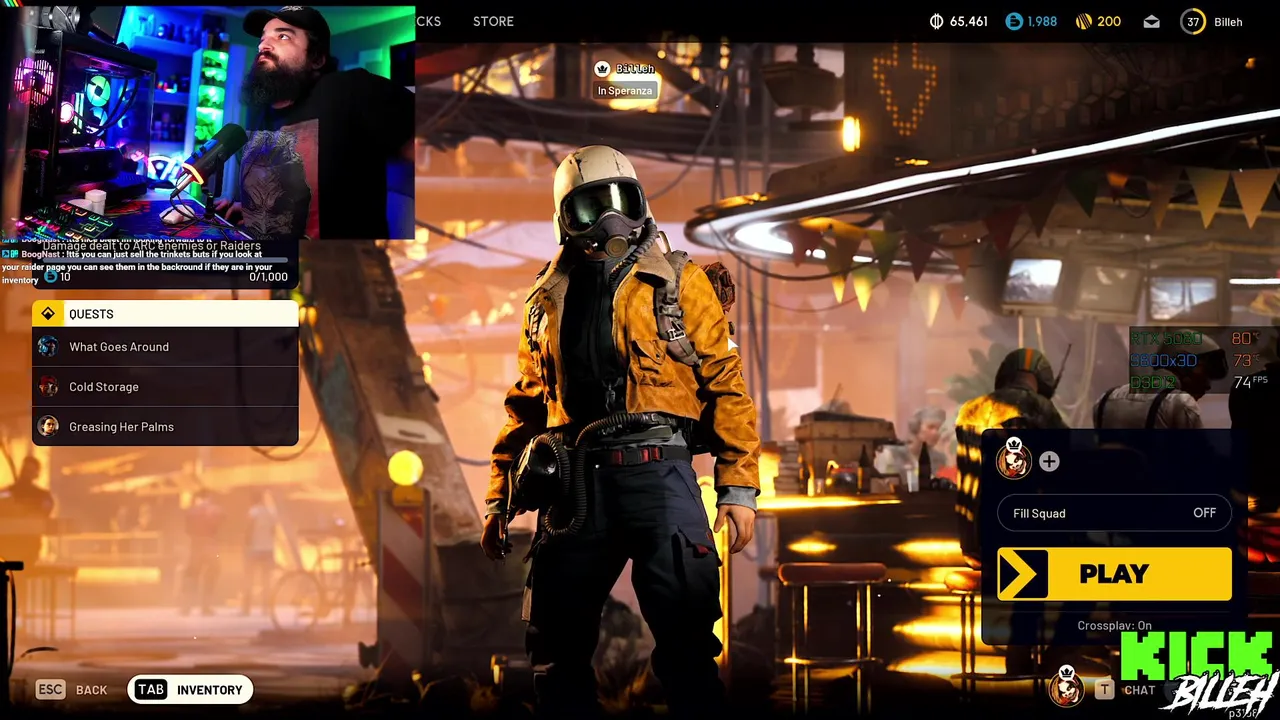Click the blue 1,988 currency icon
The image size is (1280, 720).
[1014, 21]
